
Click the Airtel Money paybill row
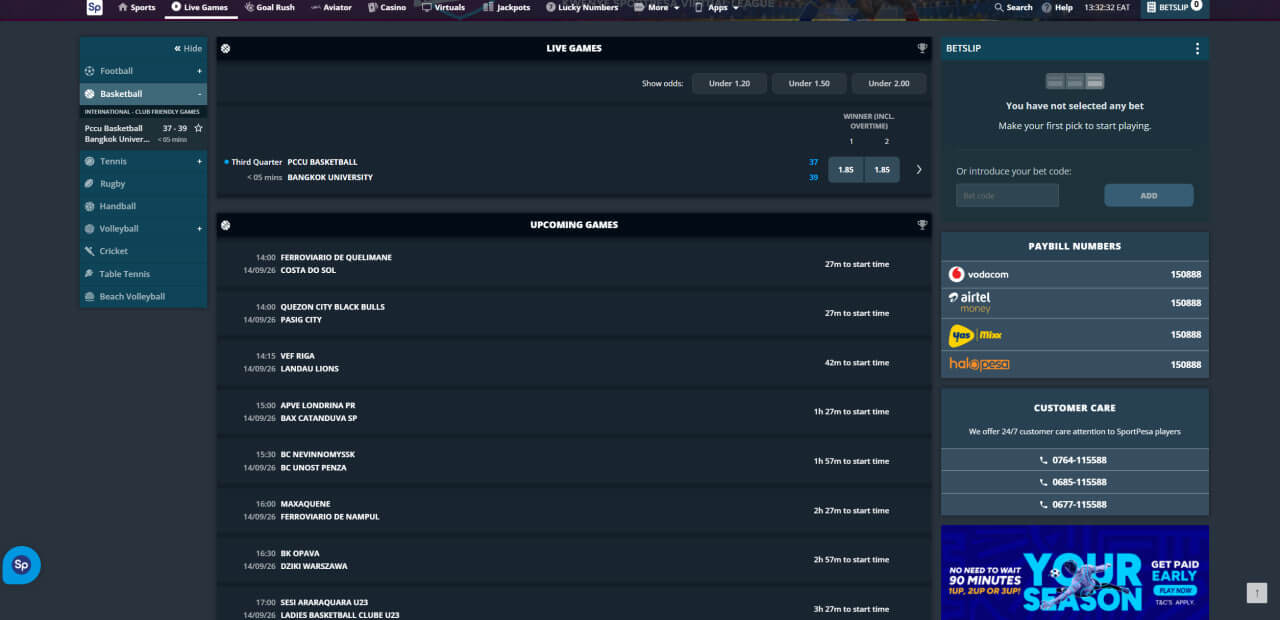click(x=1075, y=303)
